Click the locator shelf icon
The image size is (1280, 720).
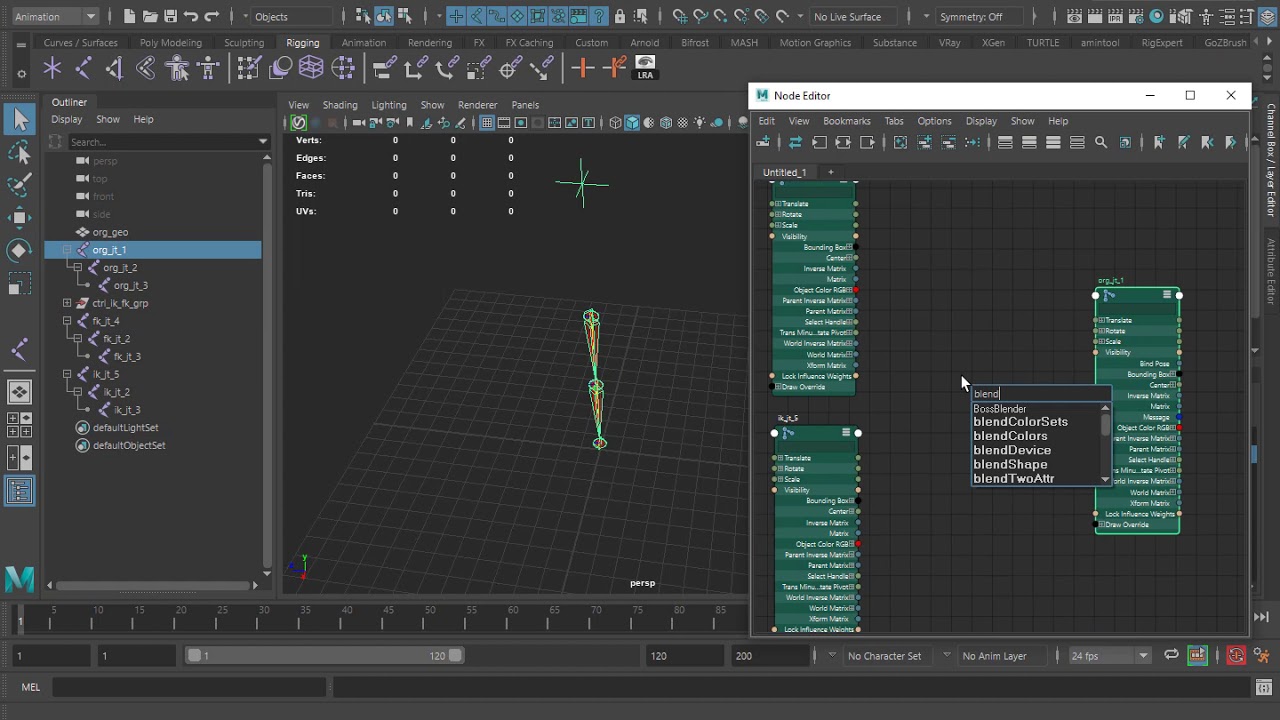52,67
